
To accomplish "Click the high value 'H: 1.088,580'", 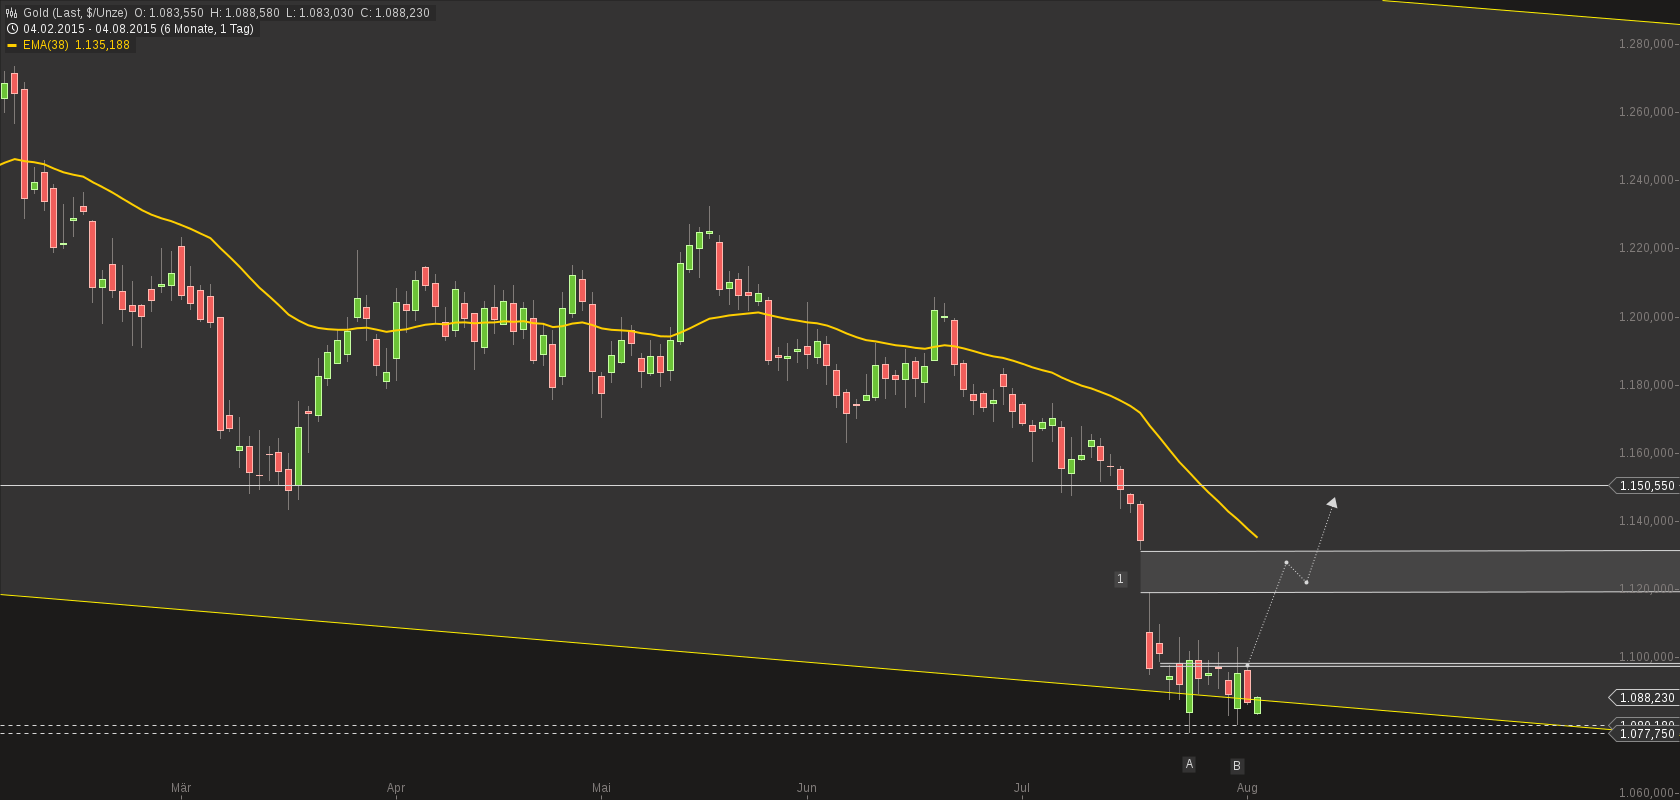I will click(245, 13).
